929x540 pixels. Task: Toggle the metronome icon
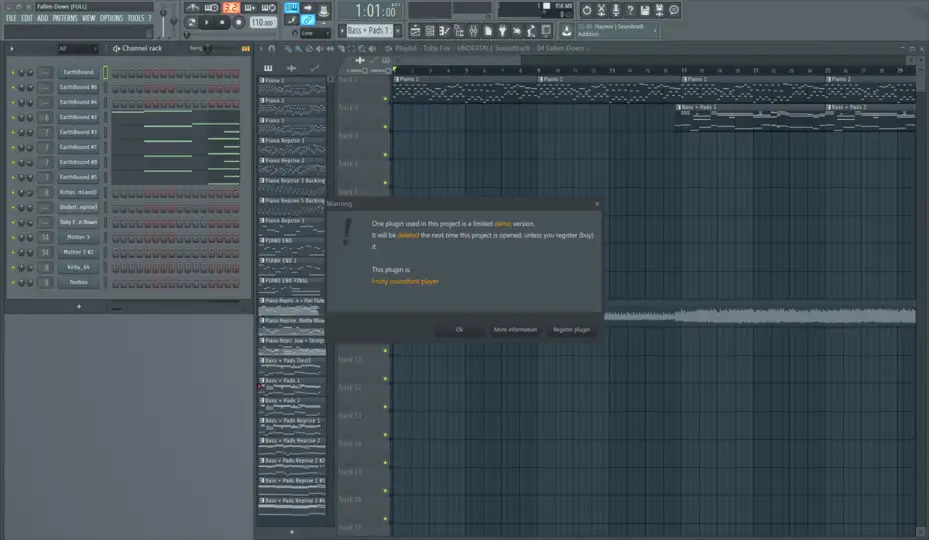pyautogui.click(x=192, y=8)
